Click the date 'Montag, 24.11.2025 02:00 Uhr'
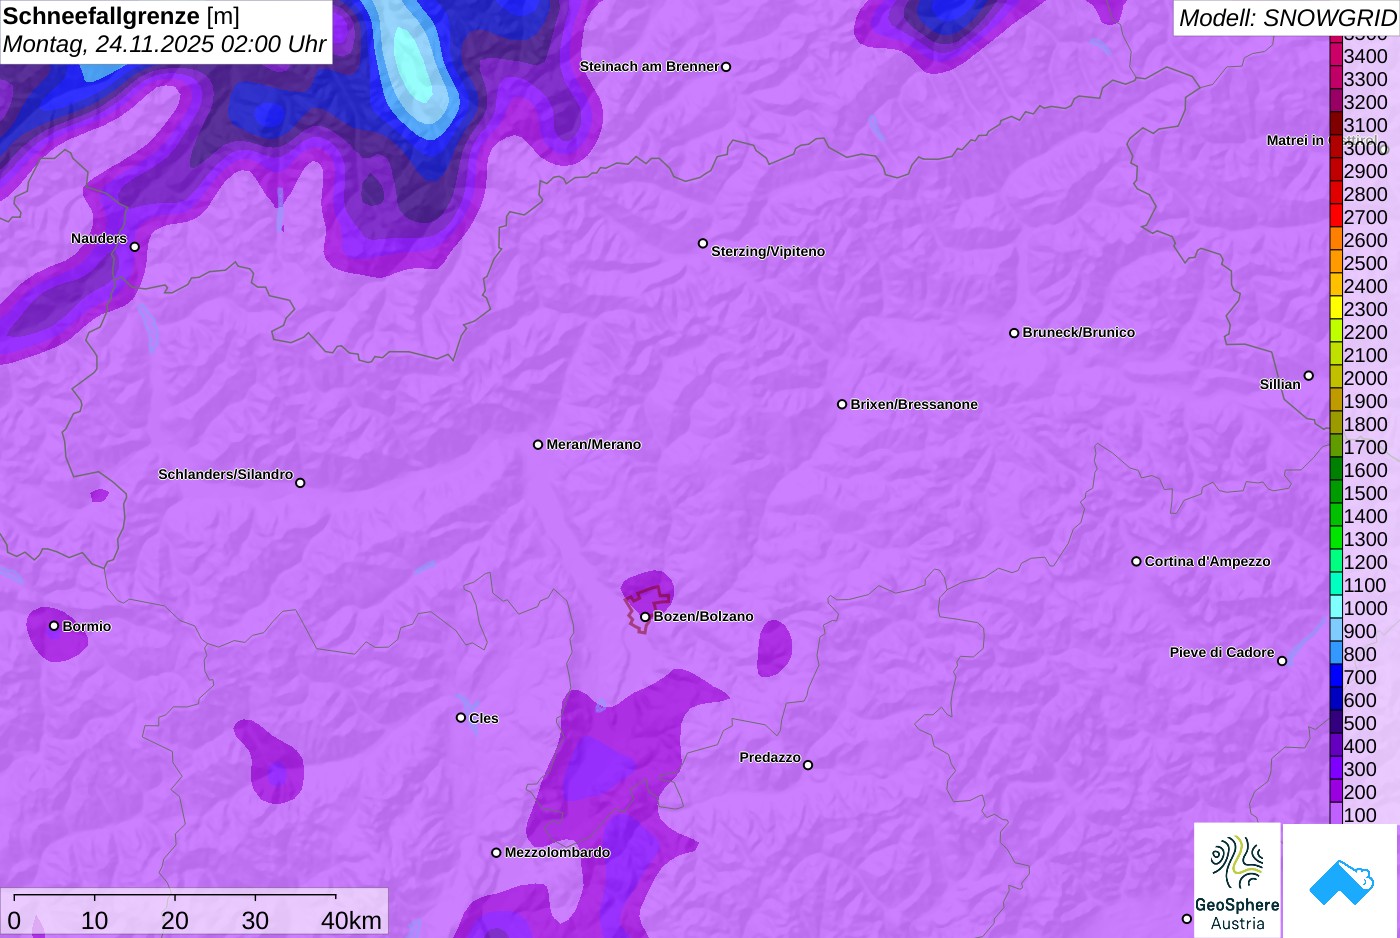 click(165, 44)
